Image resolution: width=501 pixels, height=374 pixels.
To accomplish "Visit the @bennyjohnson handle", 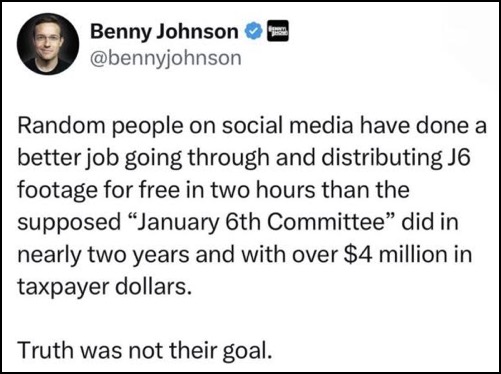I will click(x=166, y=58).
